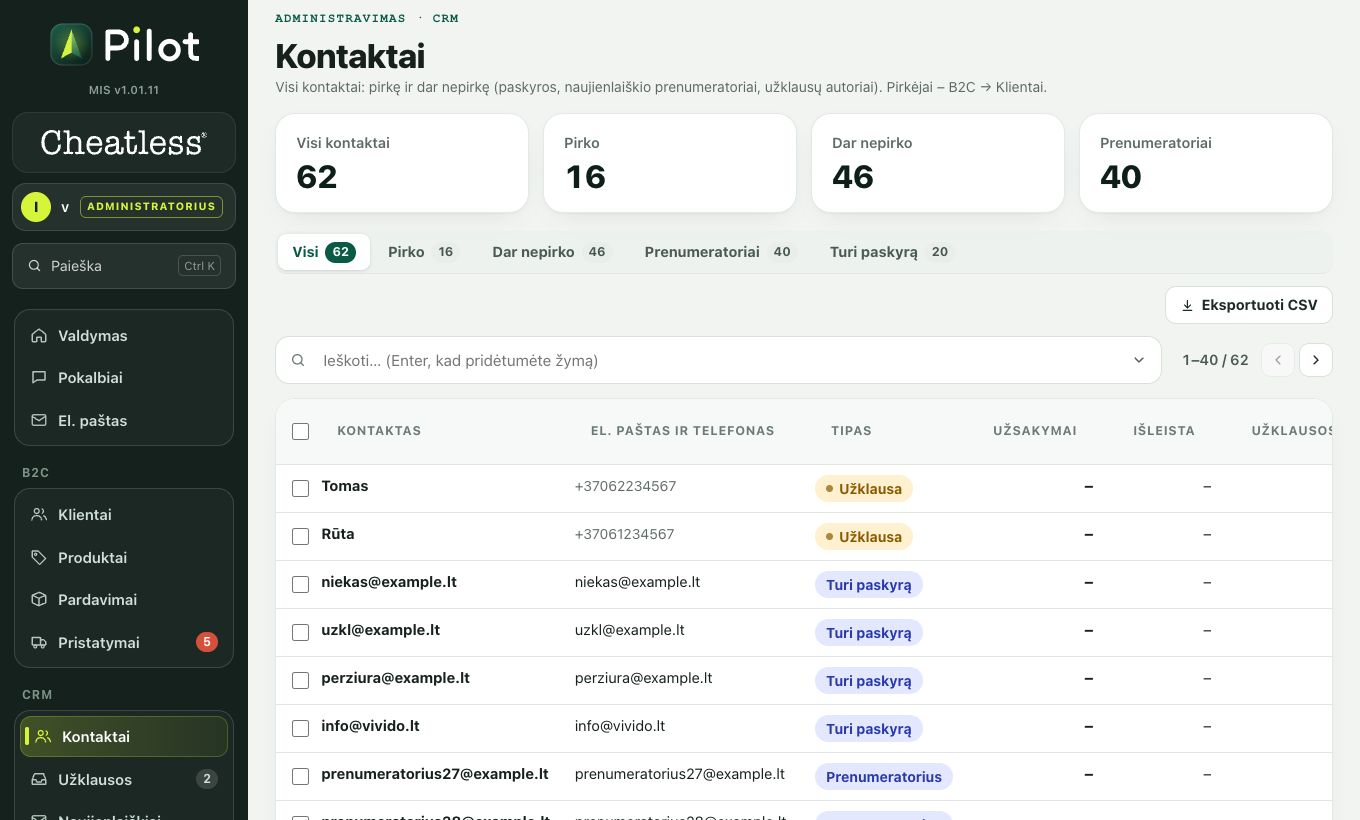1360x820 pixels.
Task: Click the magnifier icon in contacts search field
Action: coord(298,360)
